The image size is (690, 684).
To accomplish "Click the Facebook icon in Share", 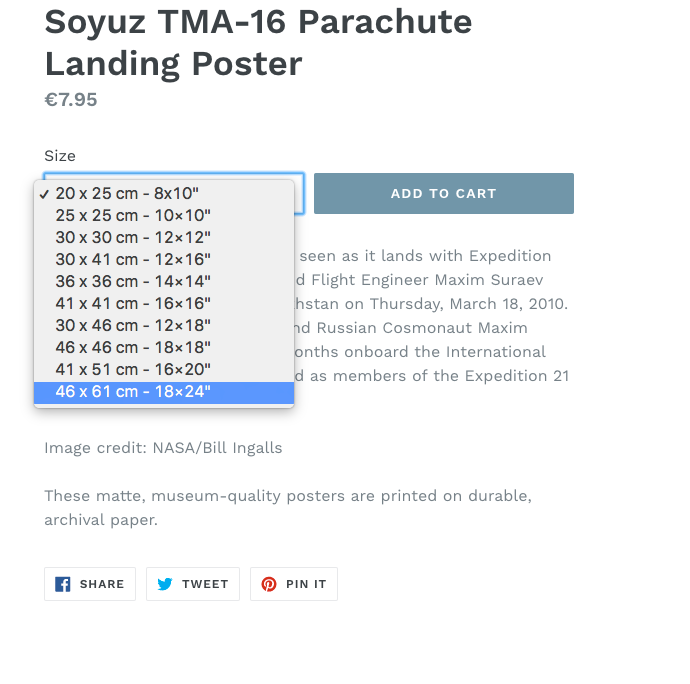I will click(62, 585).
